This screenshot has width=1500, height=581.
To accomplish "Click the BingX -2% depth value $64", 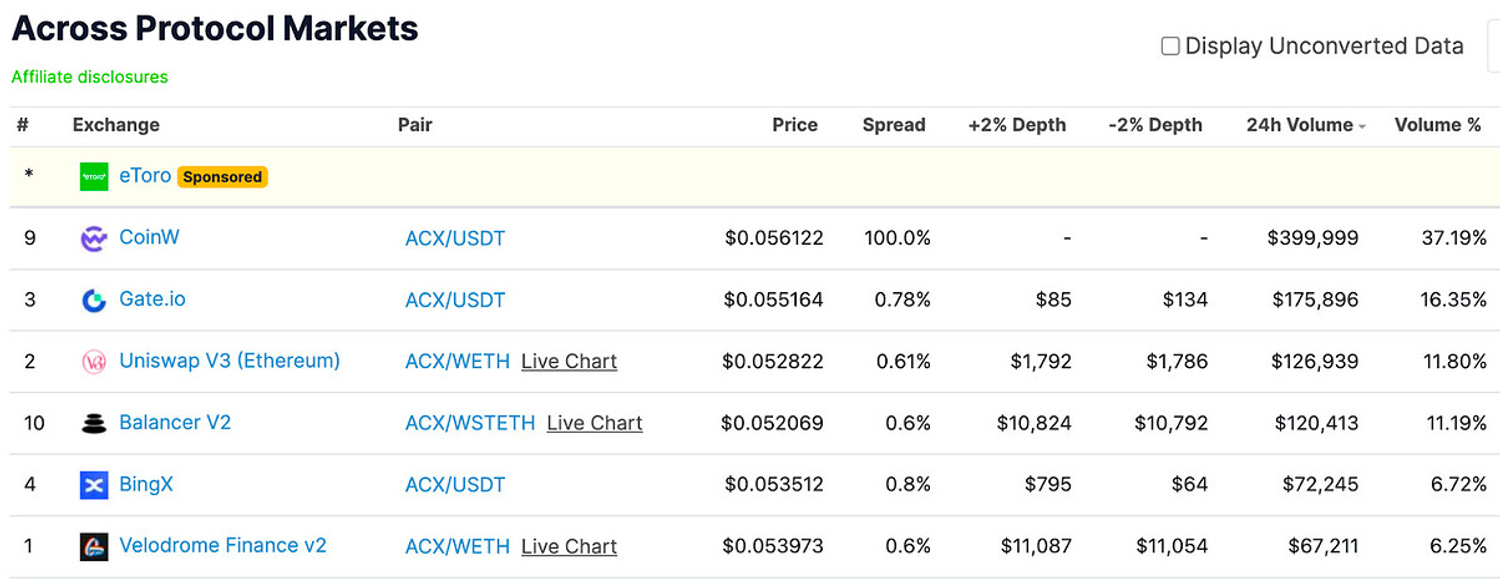I will [1190, 484].
